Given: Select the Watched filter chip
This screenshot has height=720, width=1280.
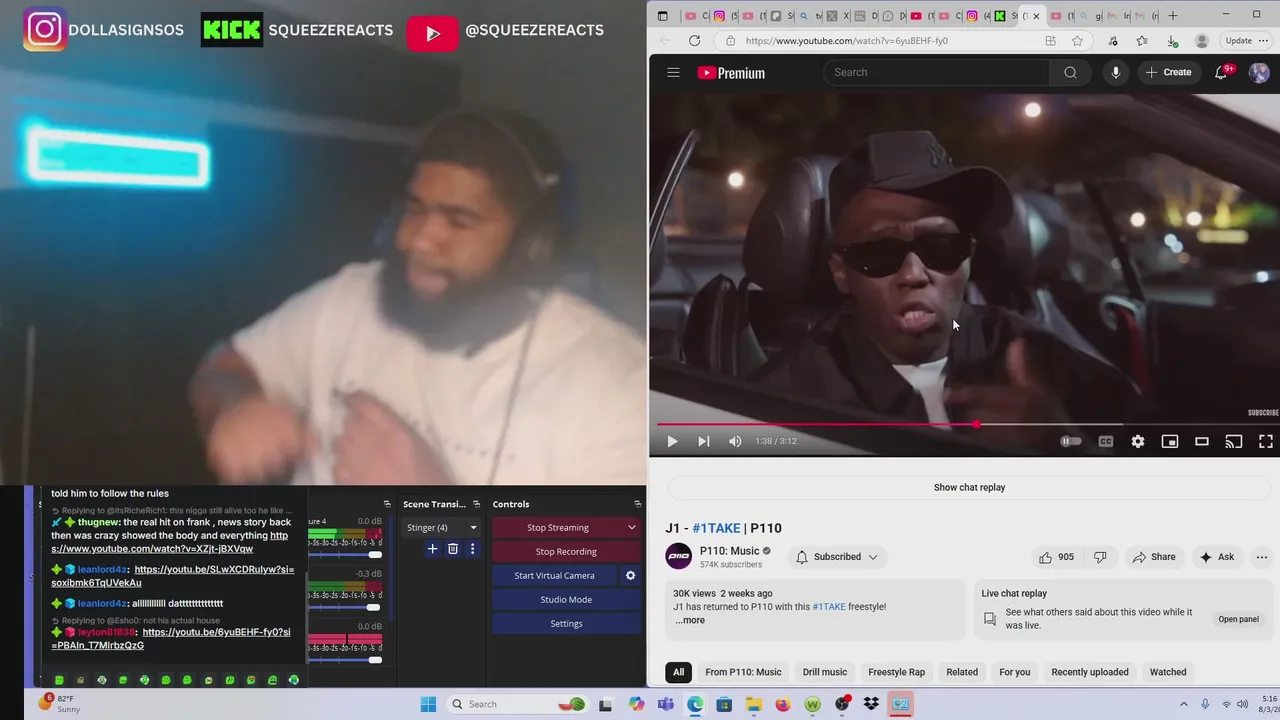Looking at the screenshot, I should point(1167,672).
